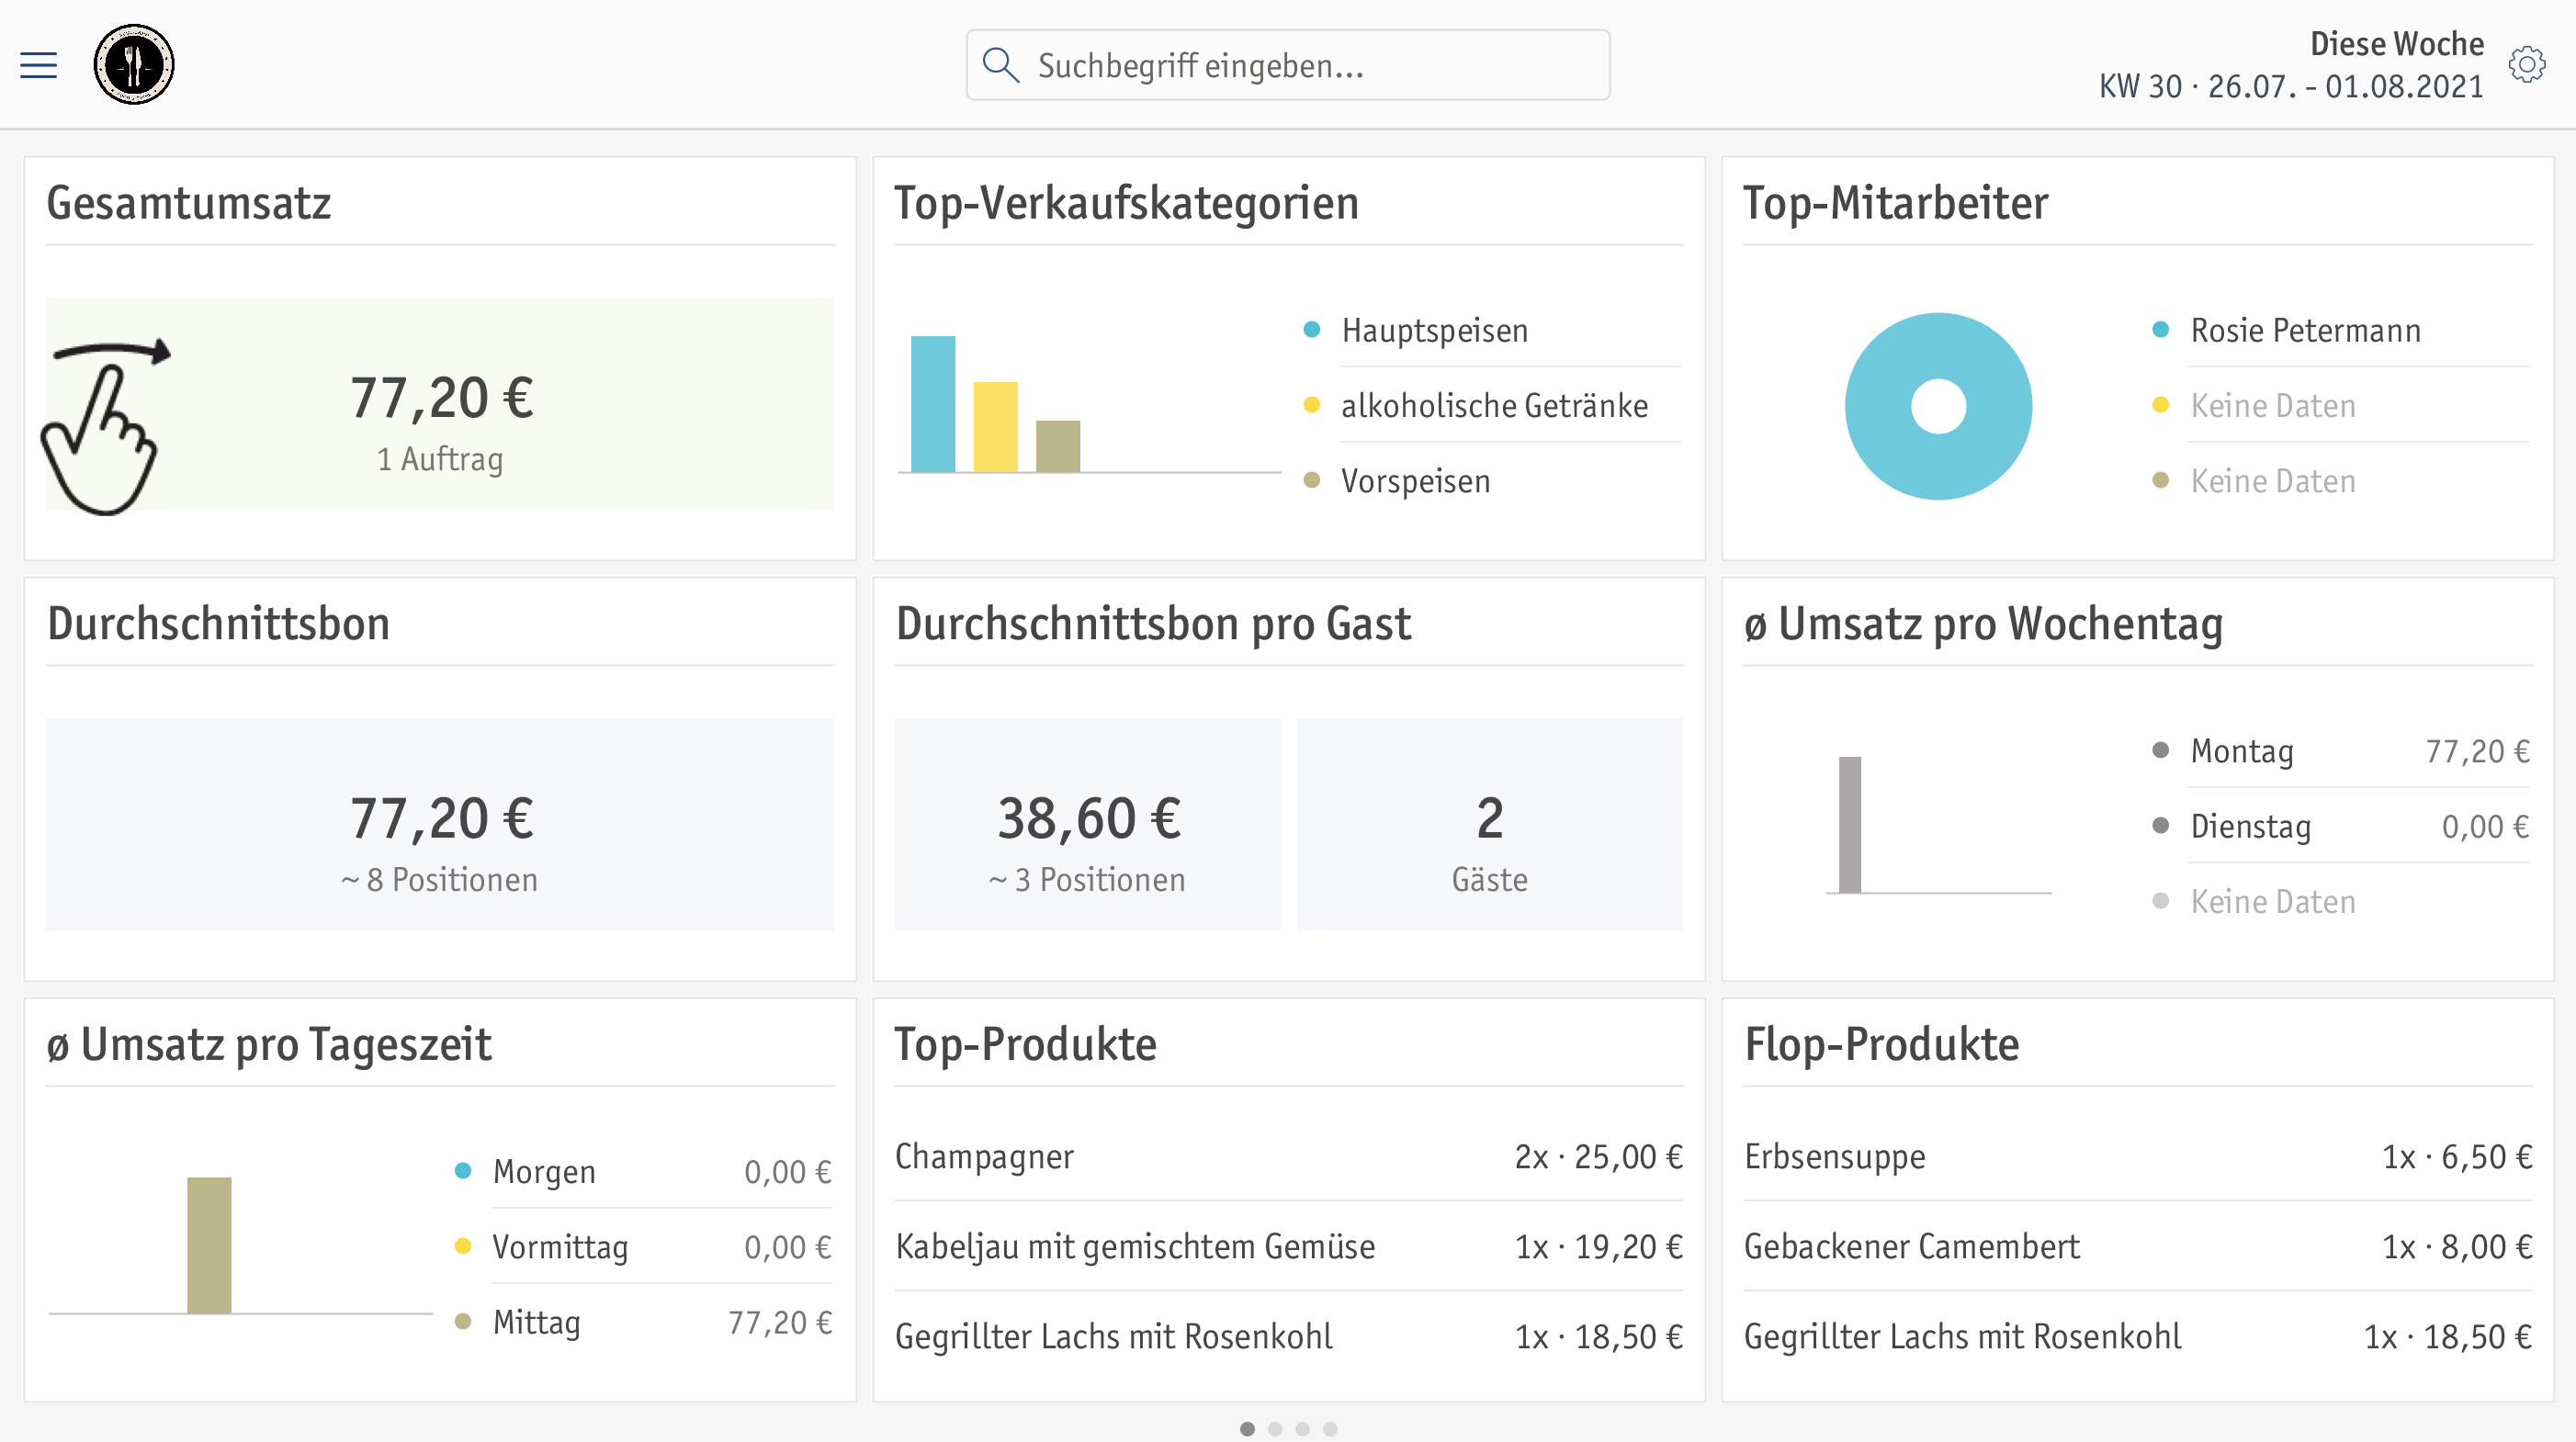
Task: Focus the Suchbegriff eingeben search field
Action: pyautogui.click(x=1288, y=65)
